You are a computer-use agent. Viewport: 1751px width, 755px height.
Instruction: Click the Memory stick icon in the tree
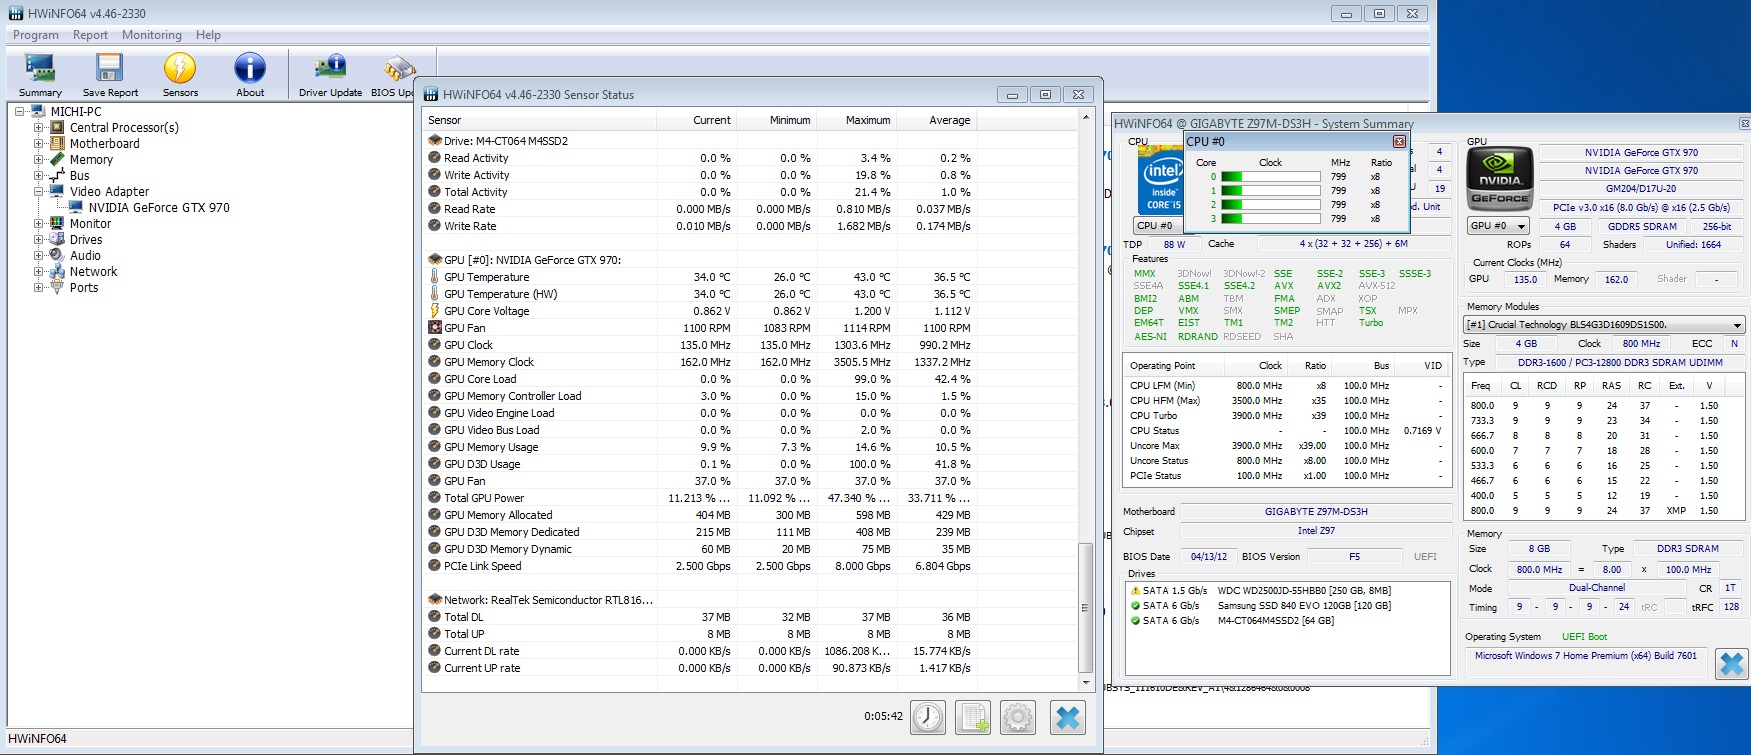[58, 159]
